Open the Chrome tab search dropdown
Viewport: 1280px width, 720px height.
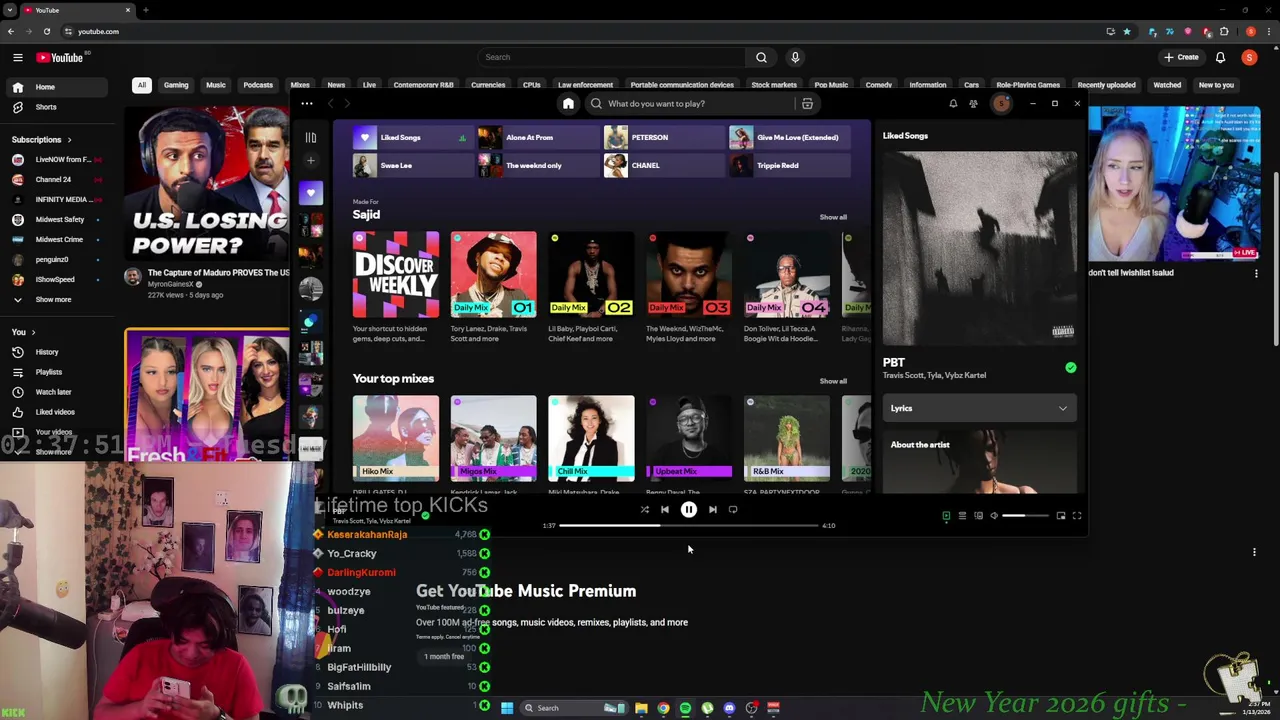point(10,10)
